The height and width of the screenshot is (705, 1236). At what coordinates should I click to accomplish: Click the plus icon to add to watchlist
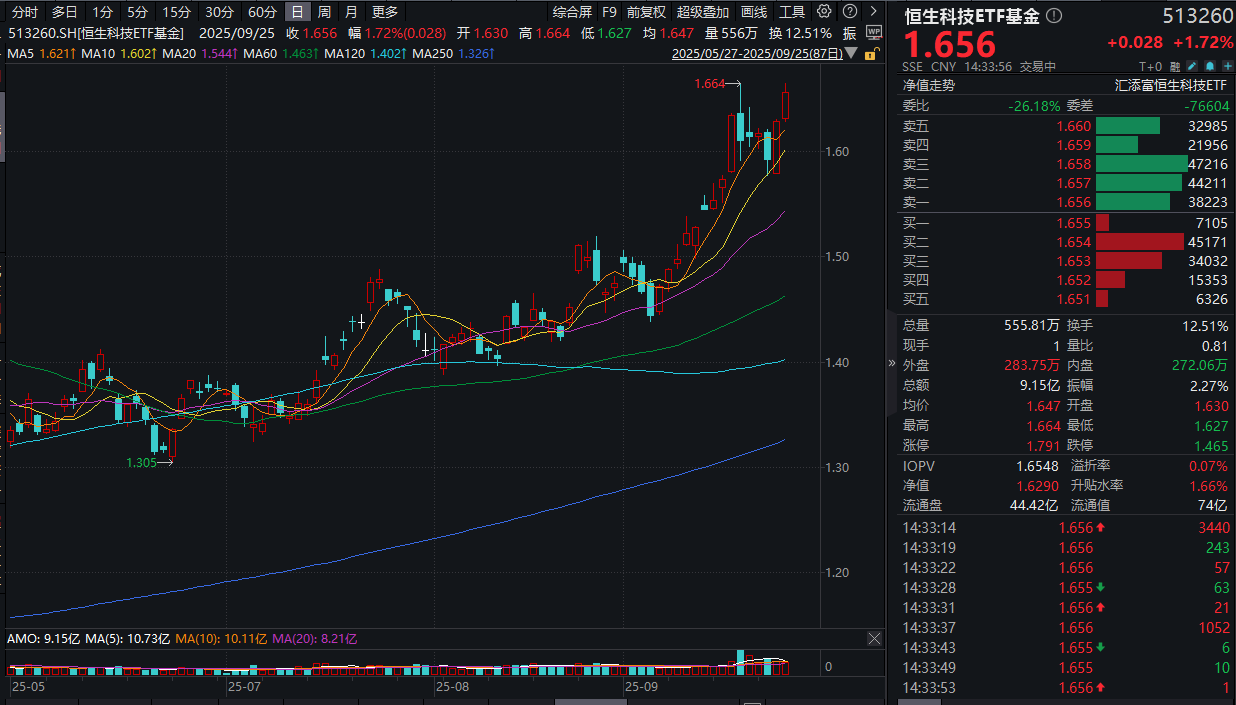1227,64
